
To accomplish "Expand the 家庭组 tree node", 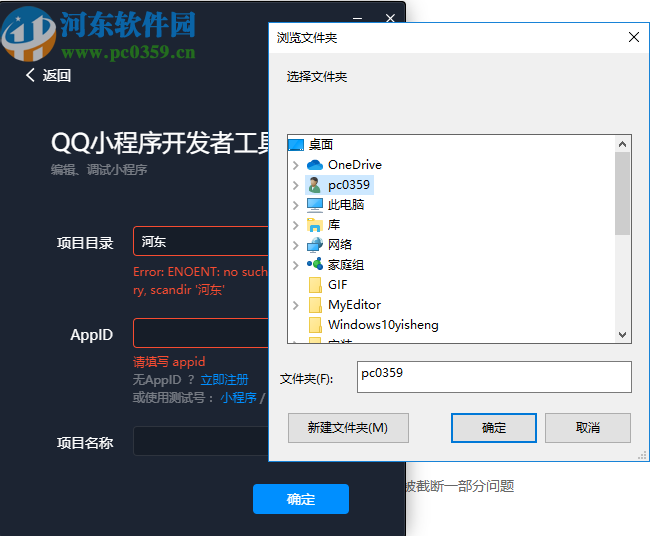I will tap(295, 265).
